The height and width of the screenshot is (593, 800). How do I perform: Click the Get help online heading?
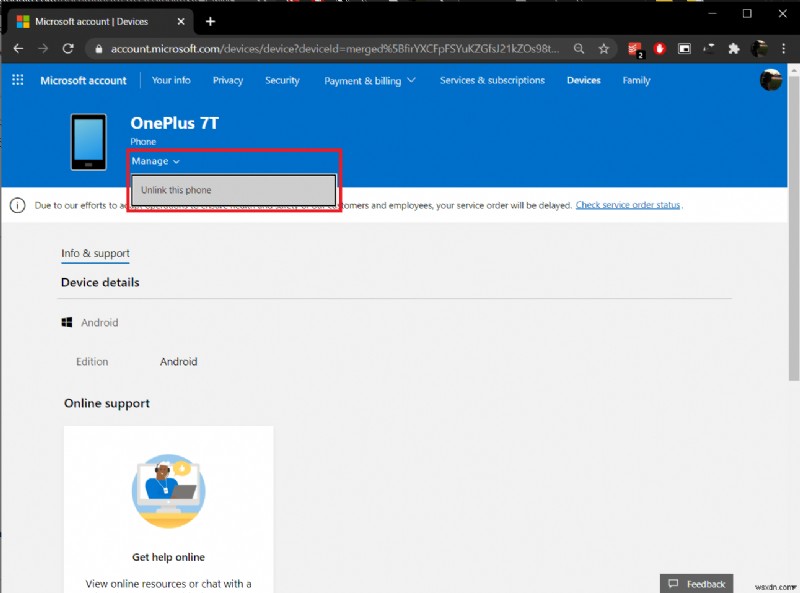click(168, 557)
